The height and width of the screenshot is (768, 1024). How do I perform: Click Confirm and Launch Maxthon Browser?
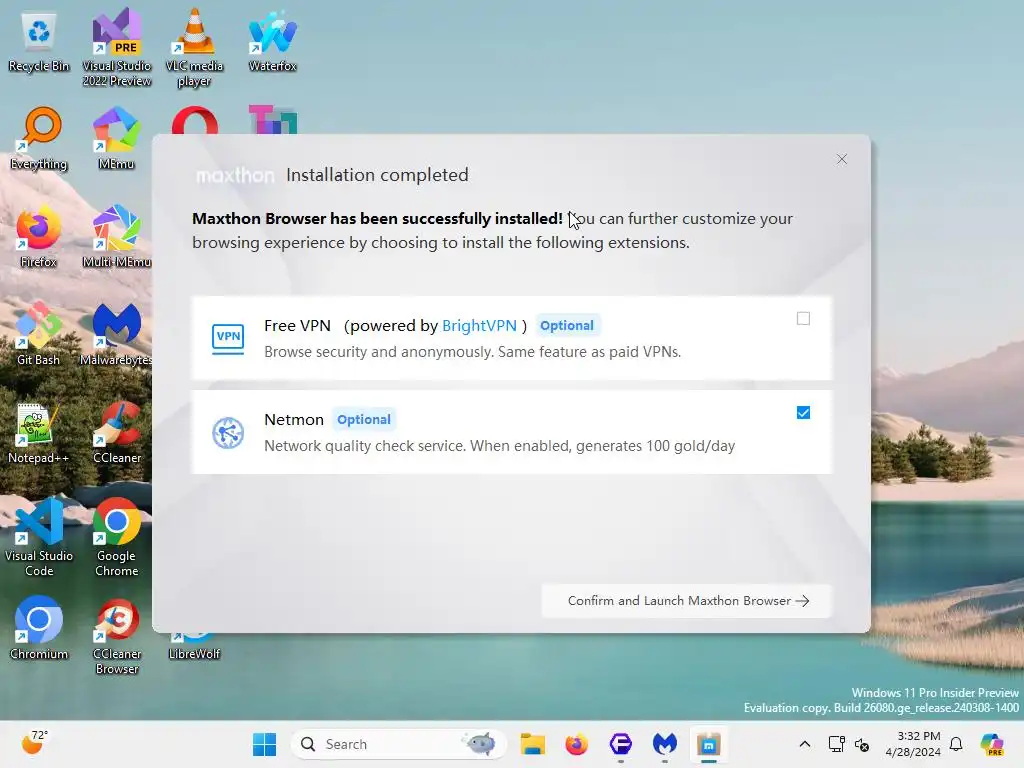coord(686,601)
